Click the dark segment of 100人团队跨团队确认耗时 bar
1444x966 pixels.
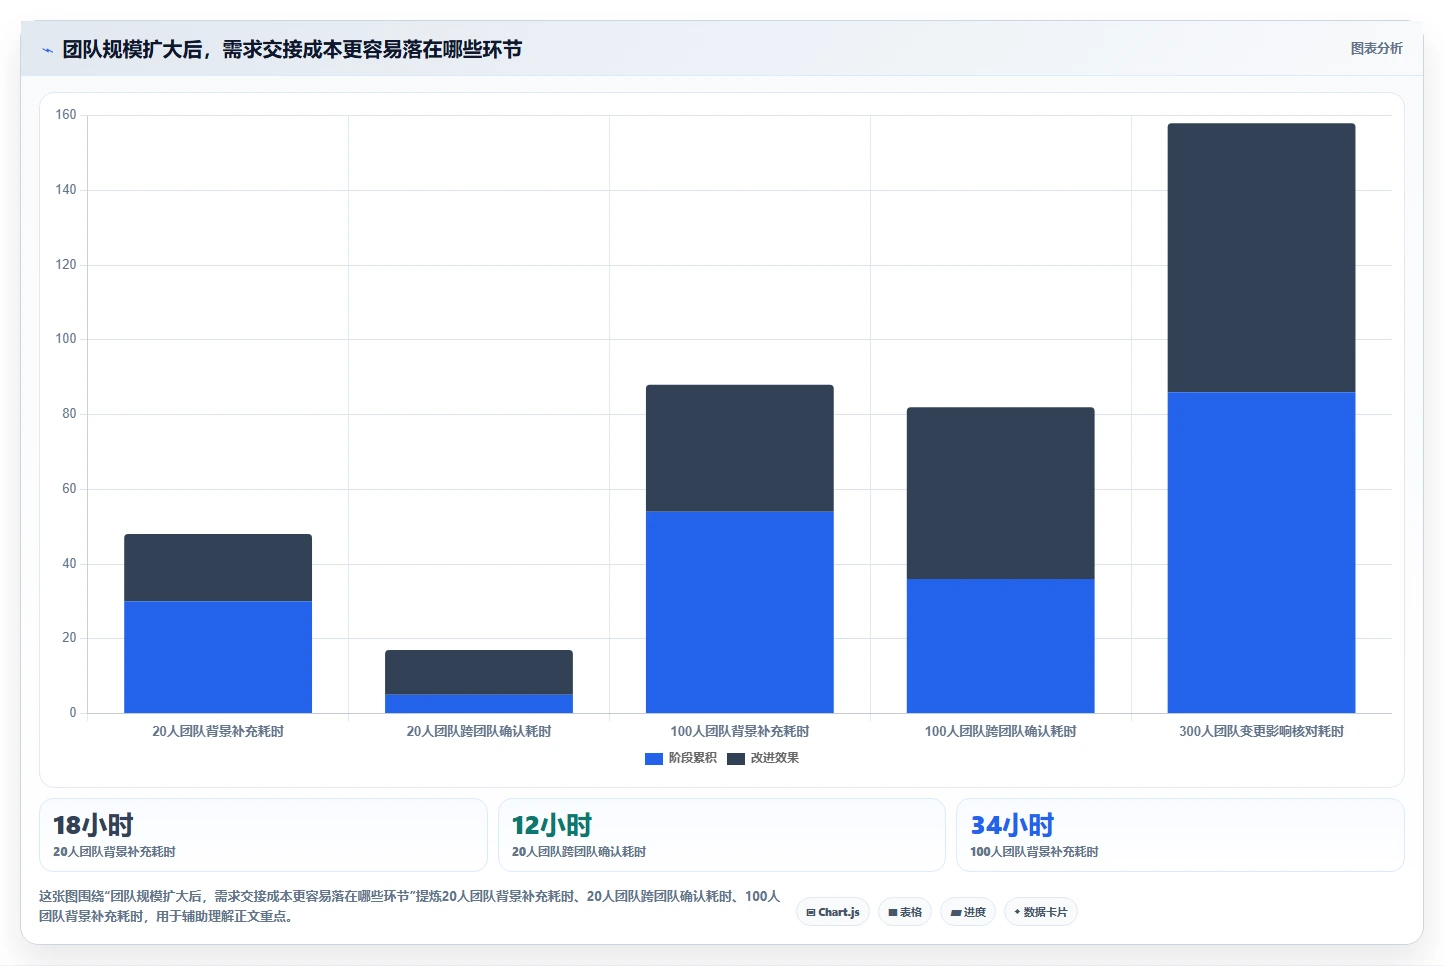(x=1001, y=493)
